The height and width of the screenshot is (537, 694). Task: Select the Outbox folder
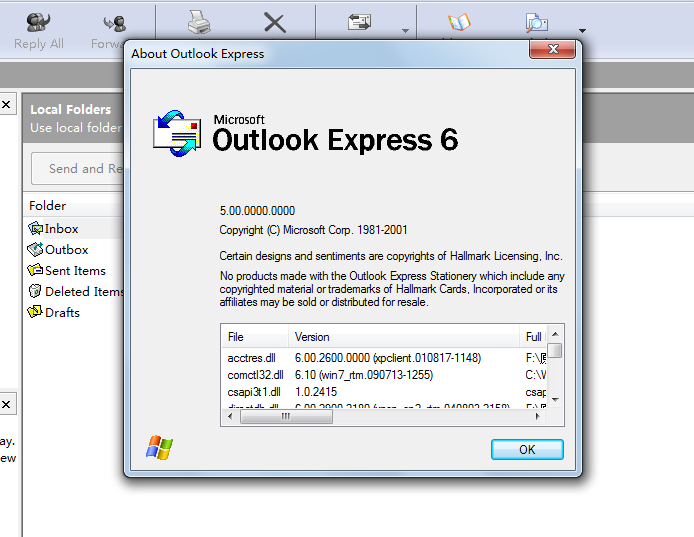66,250
